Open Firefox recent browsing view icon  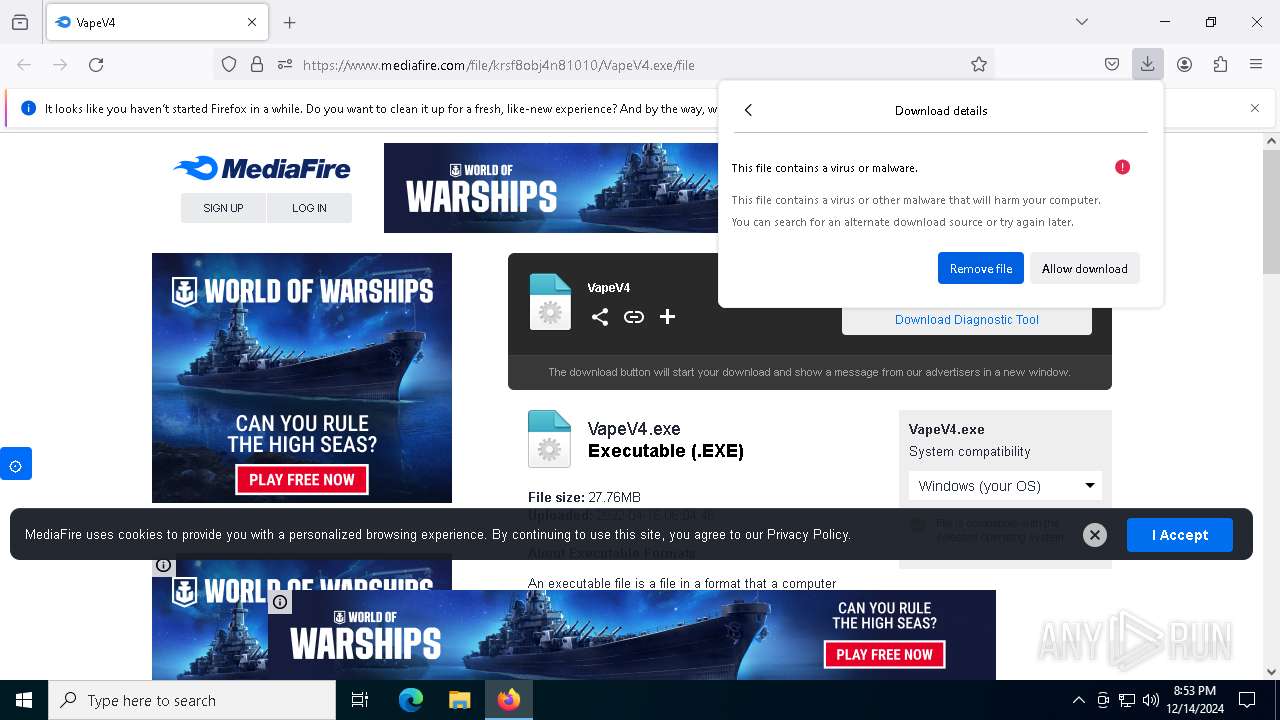[x=20, y=22]
